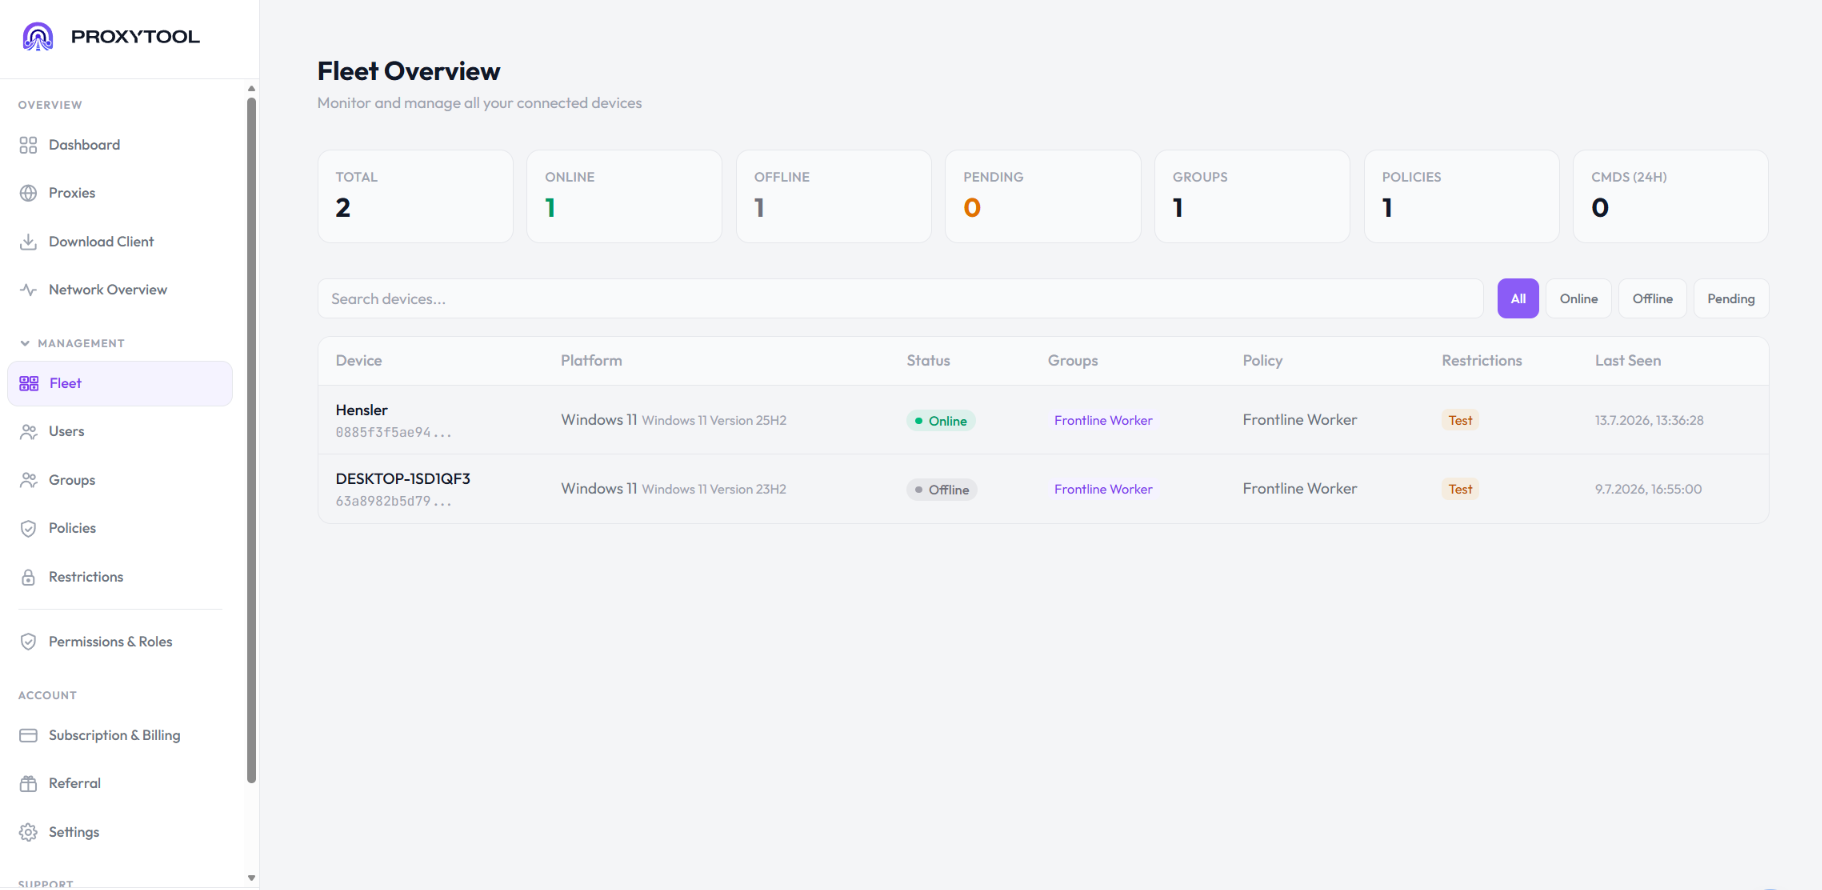Click the Online count stat card
This screenshot has width=1822, height=890.
click(624, 196)
